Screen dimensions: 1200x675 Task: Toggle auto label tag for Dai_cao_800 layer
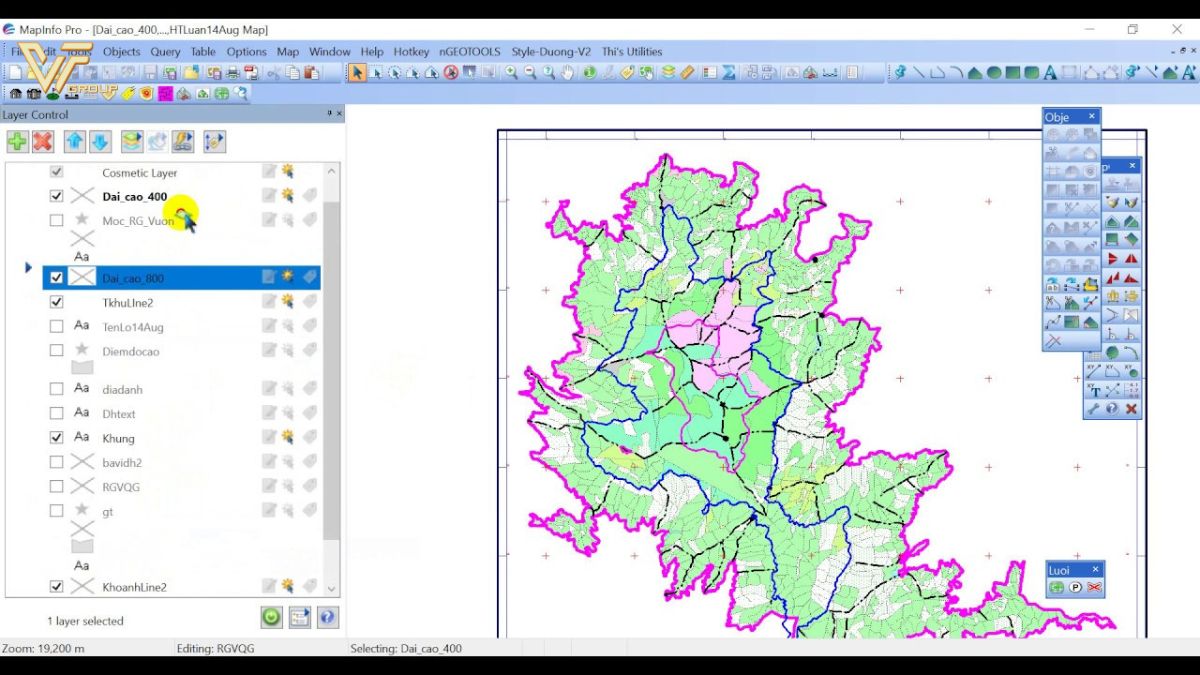309,277
